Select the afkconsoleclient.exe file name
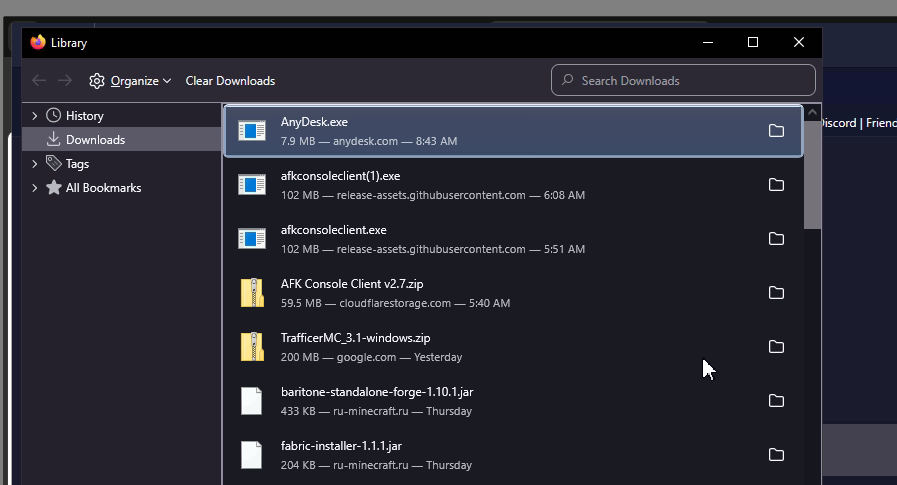The height and width of the screenshot is (485, 897). [334, 230]
